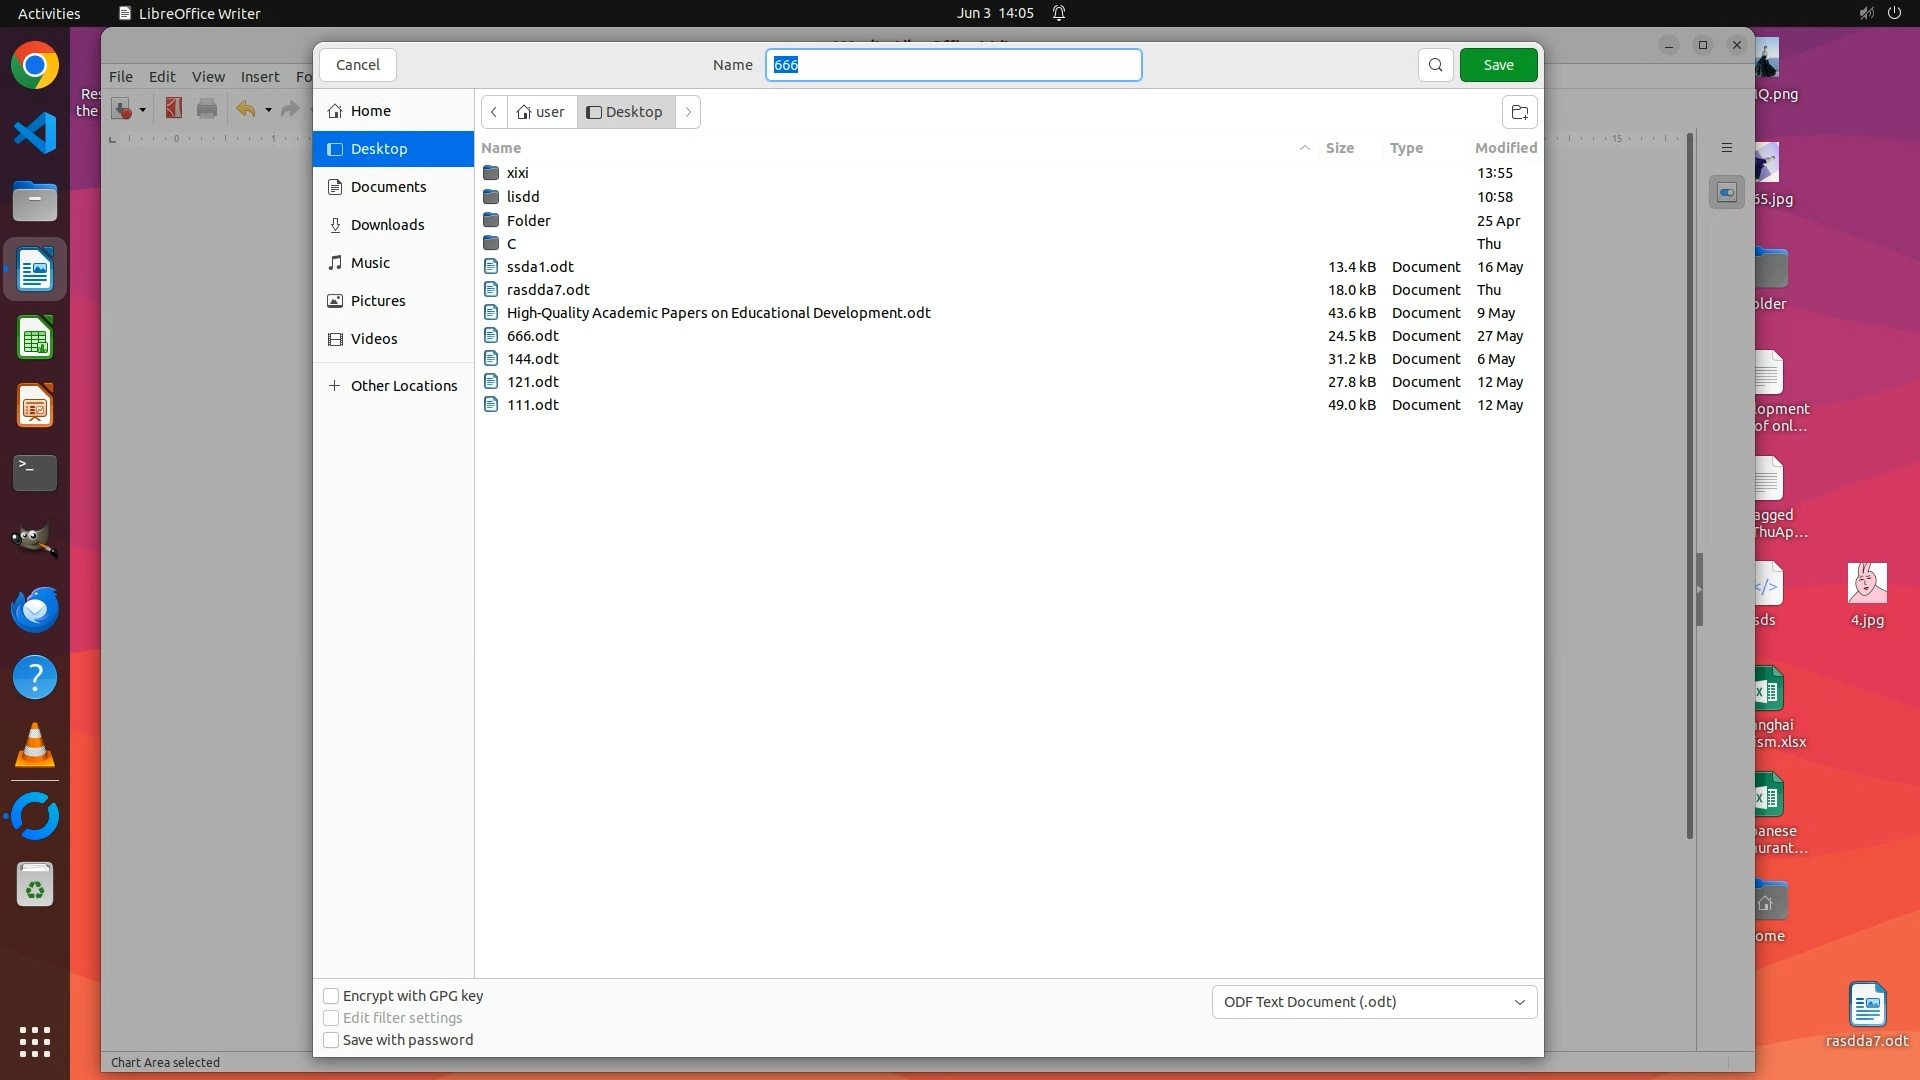Open the Edit menu in Writer
The height and width of the screenshot is (1080, 1920).
coord(162,77)
